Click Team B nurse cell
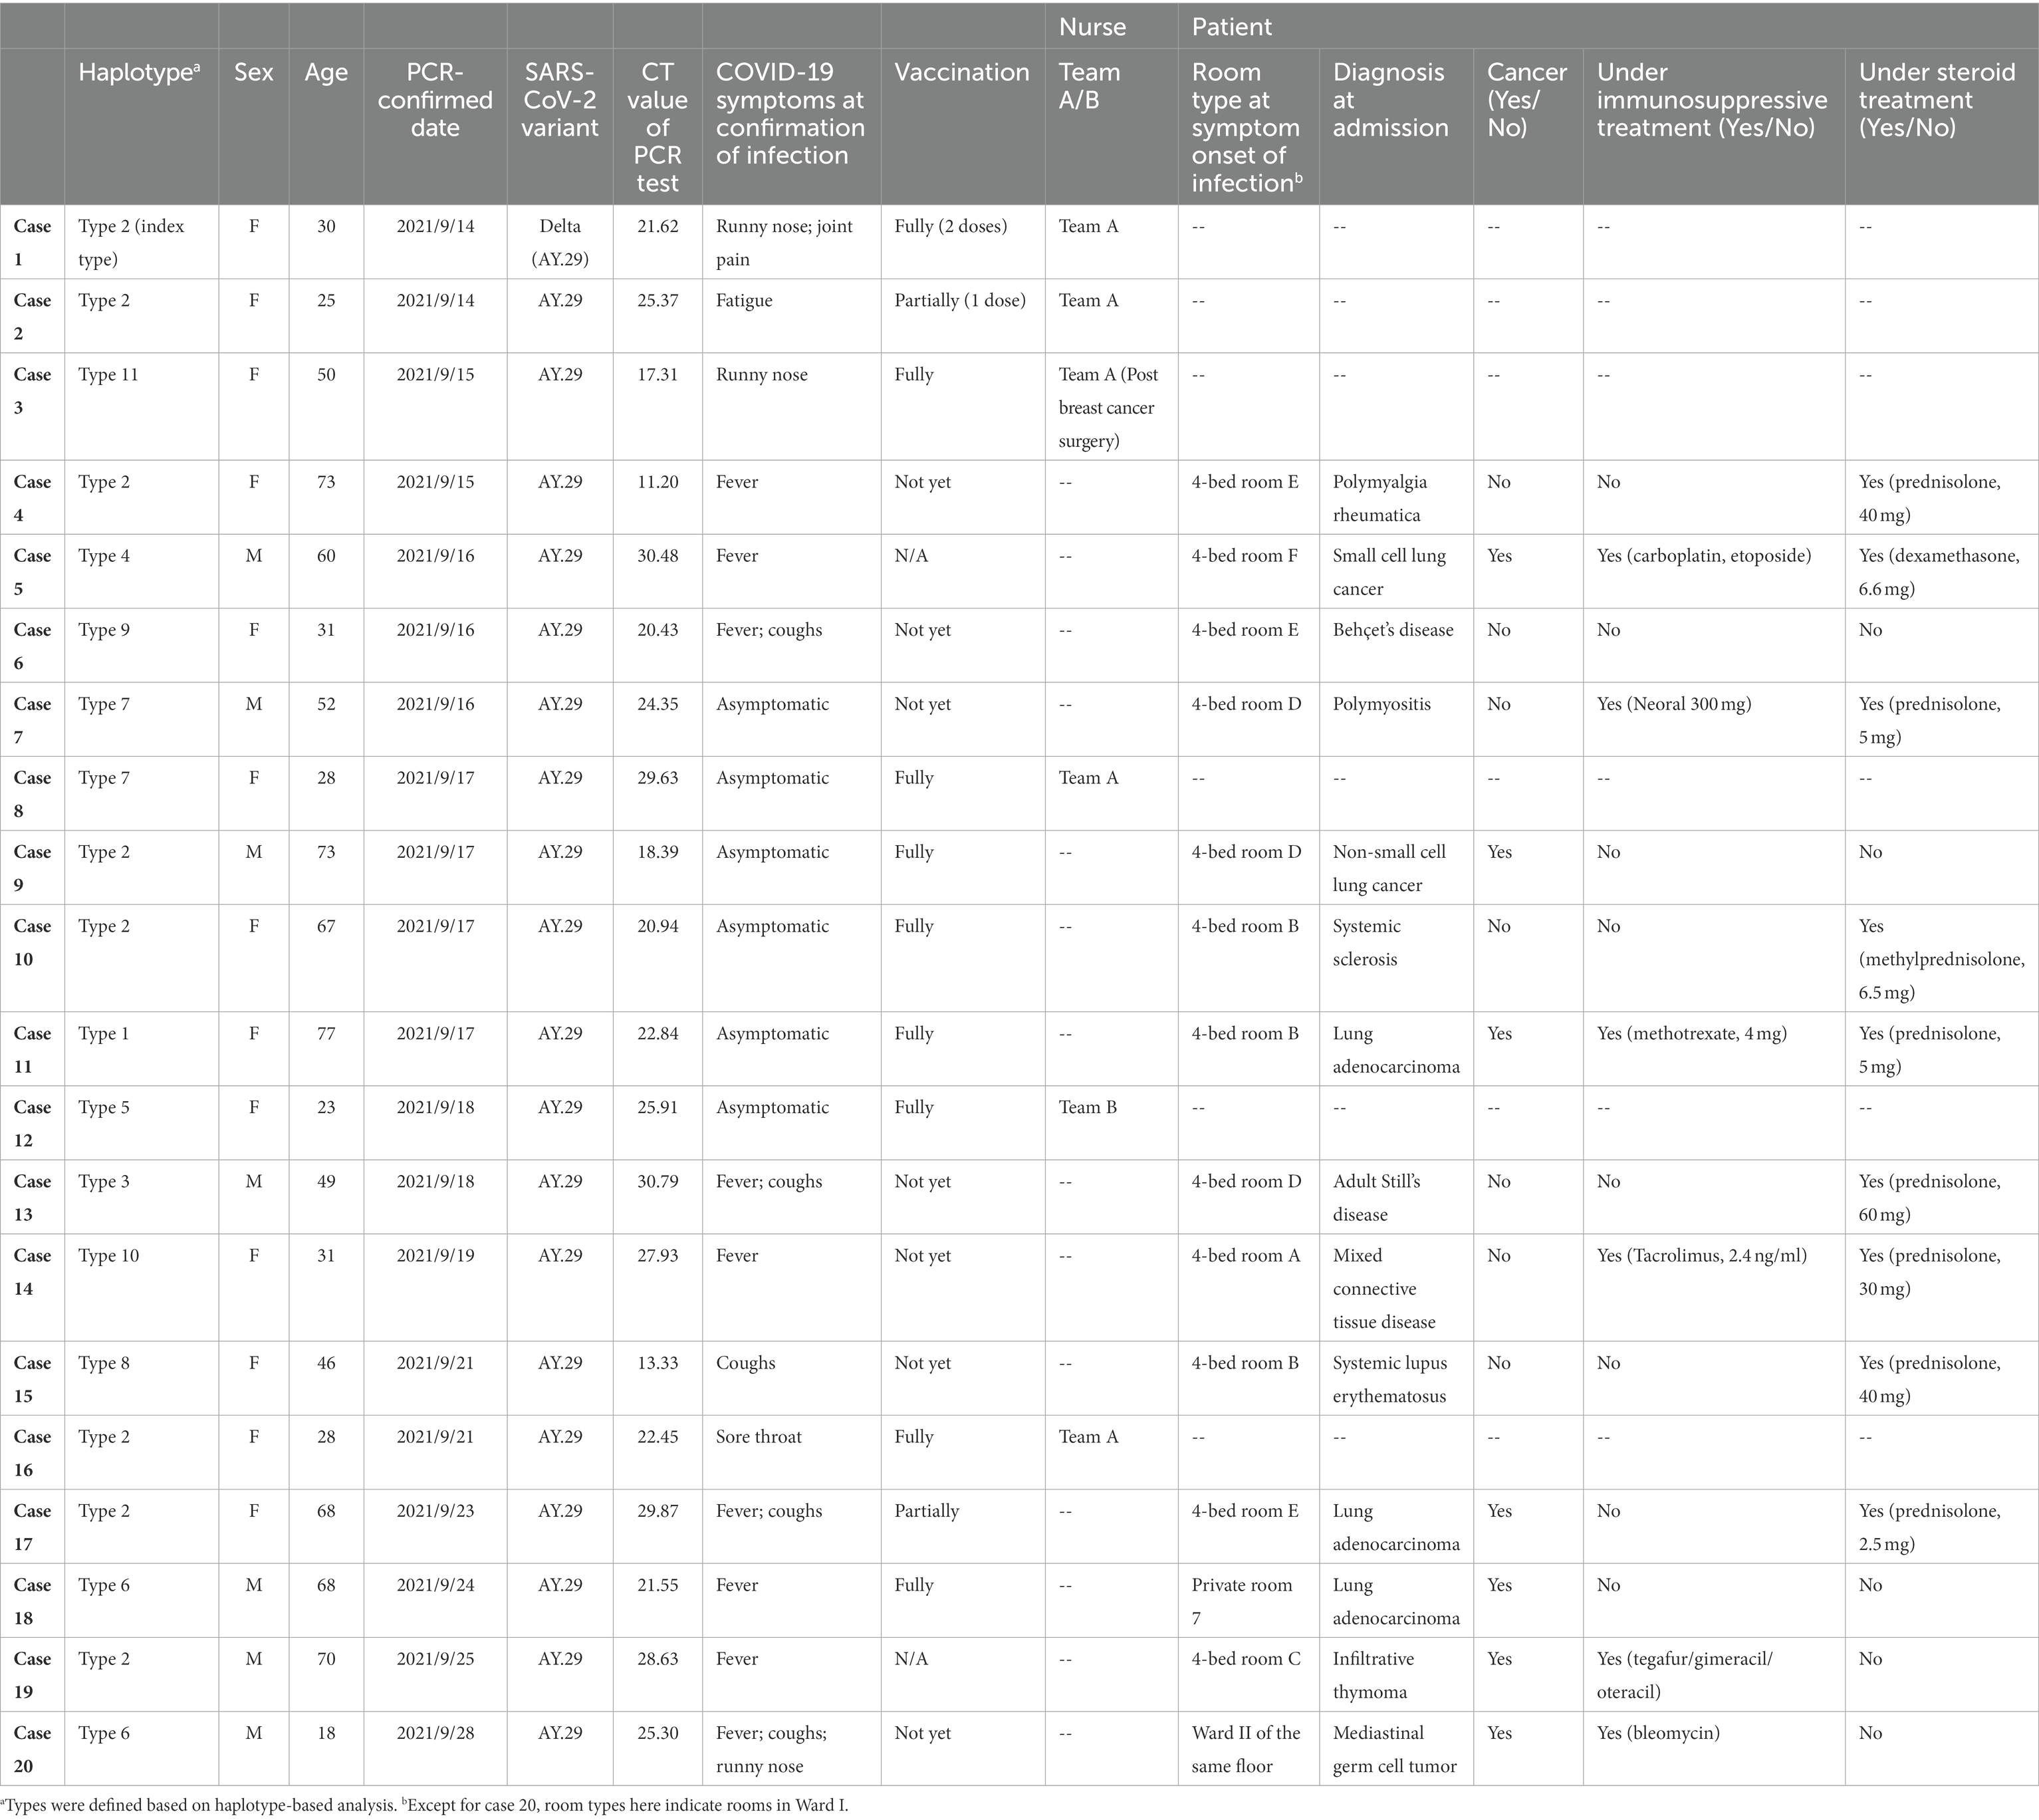This screenshot has height=1820, width=2039. coord(1087,1107)
